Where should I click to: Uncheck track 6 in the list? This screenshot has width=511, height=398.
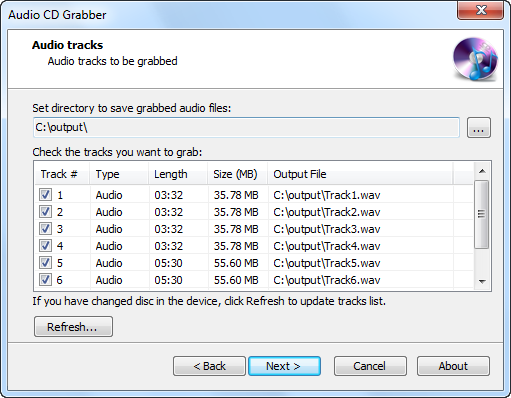pos(45,279)
